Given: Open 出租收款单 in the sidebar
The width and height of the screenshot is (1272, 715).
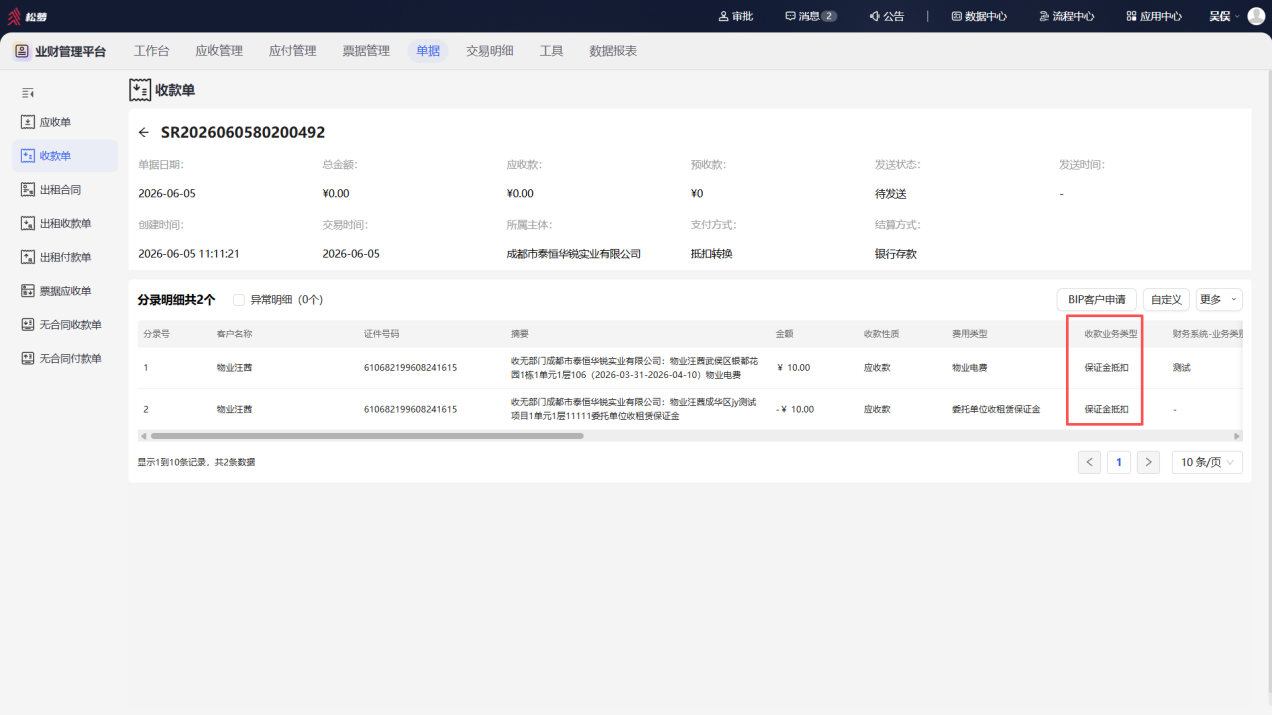Looking at the screenshot, I should point(65,224).
